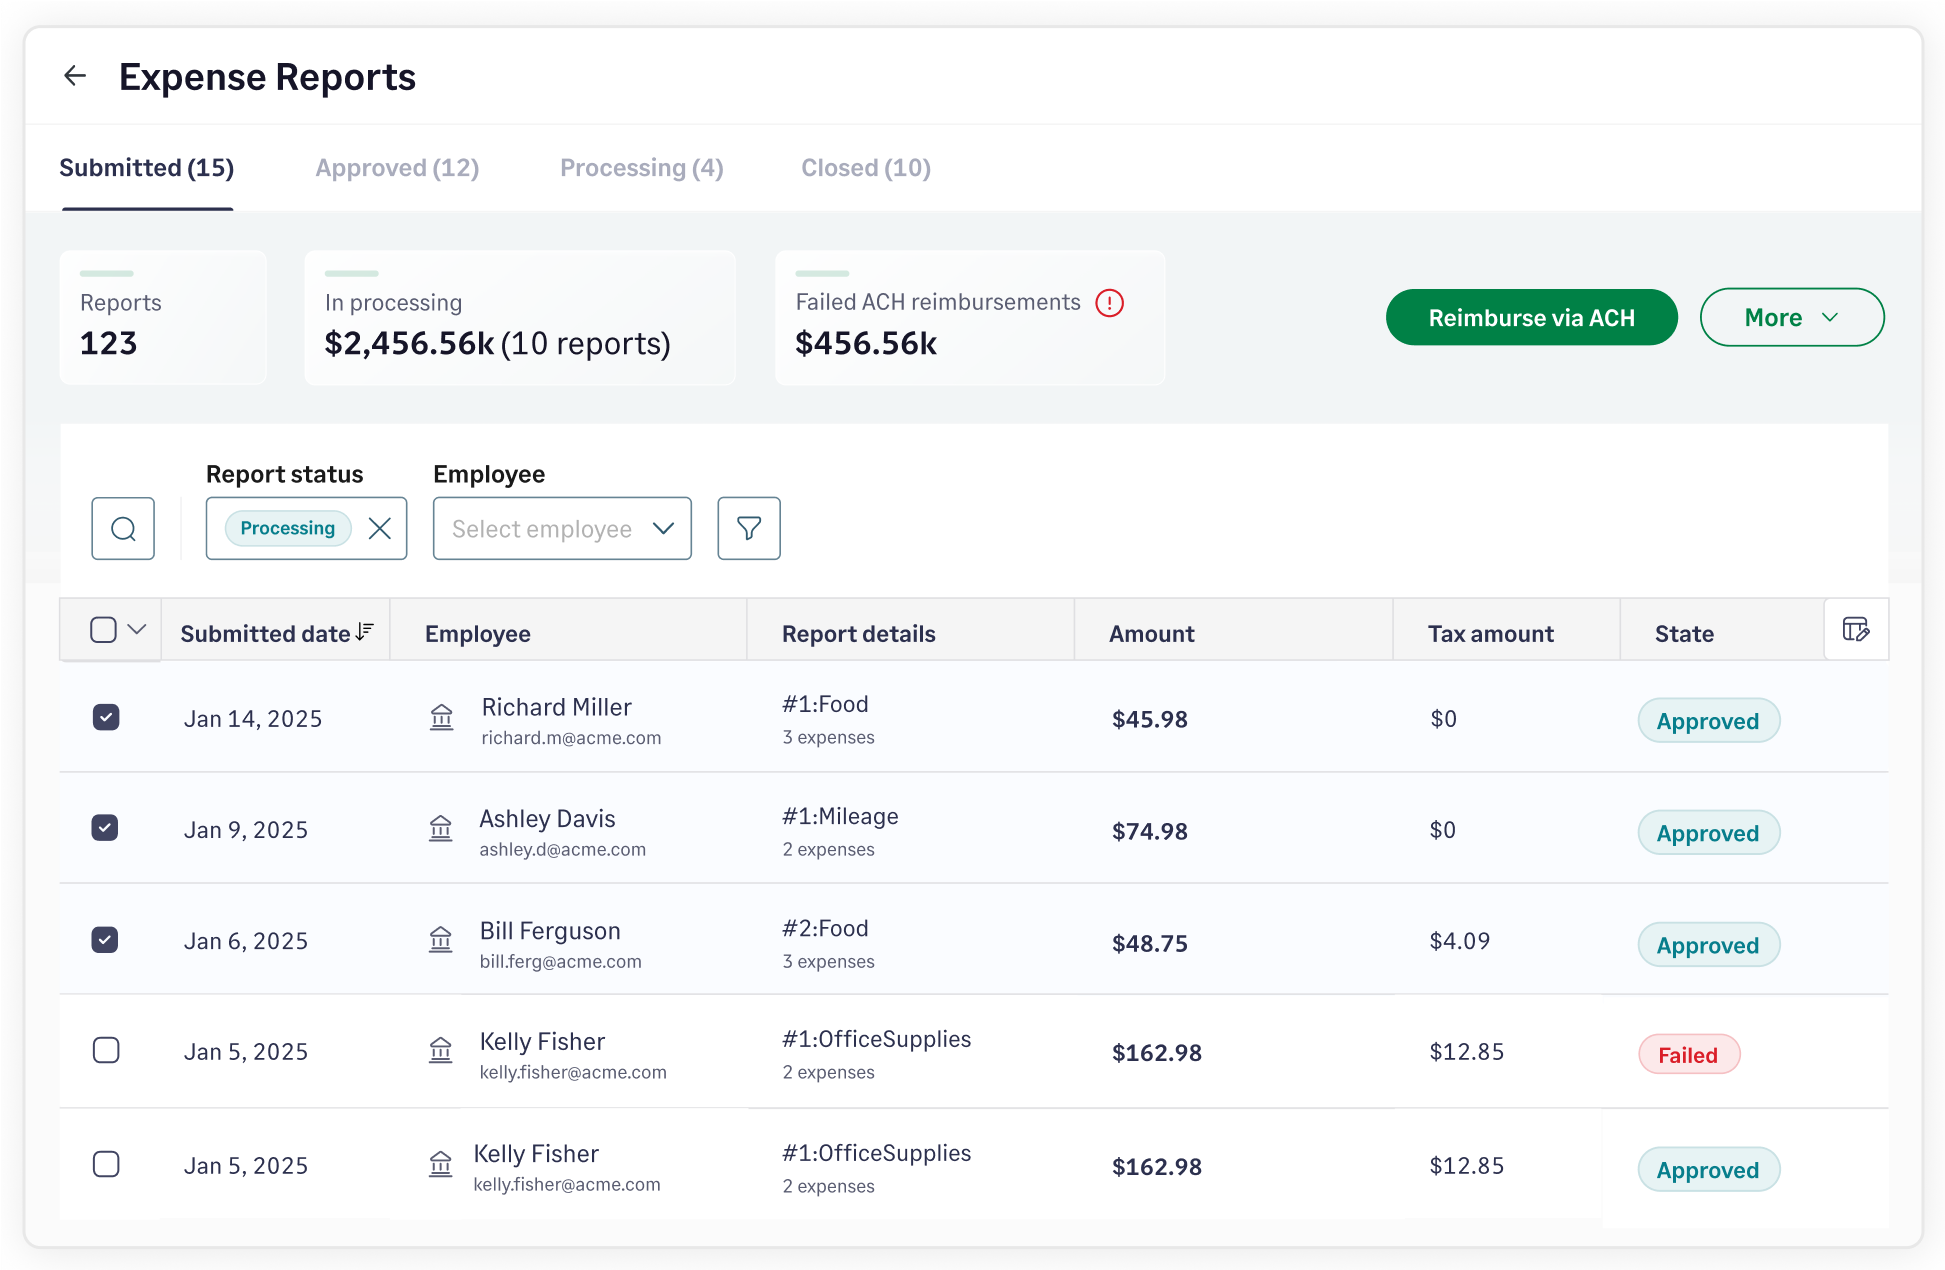Open the dropdown arrow next to select-all checkbox

138,630
